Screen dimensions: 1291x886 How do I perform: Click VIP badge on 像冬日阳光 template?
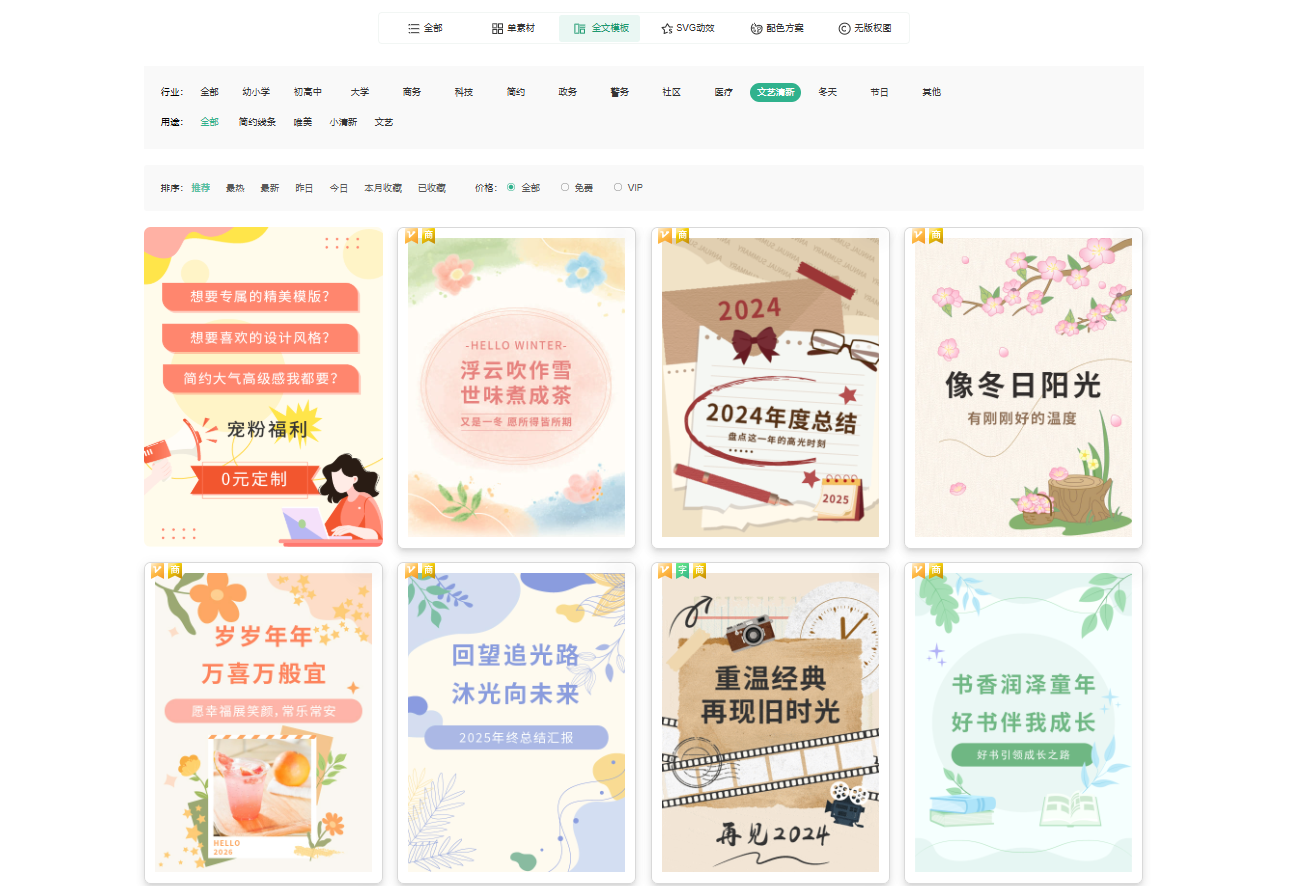pos(918,236)
